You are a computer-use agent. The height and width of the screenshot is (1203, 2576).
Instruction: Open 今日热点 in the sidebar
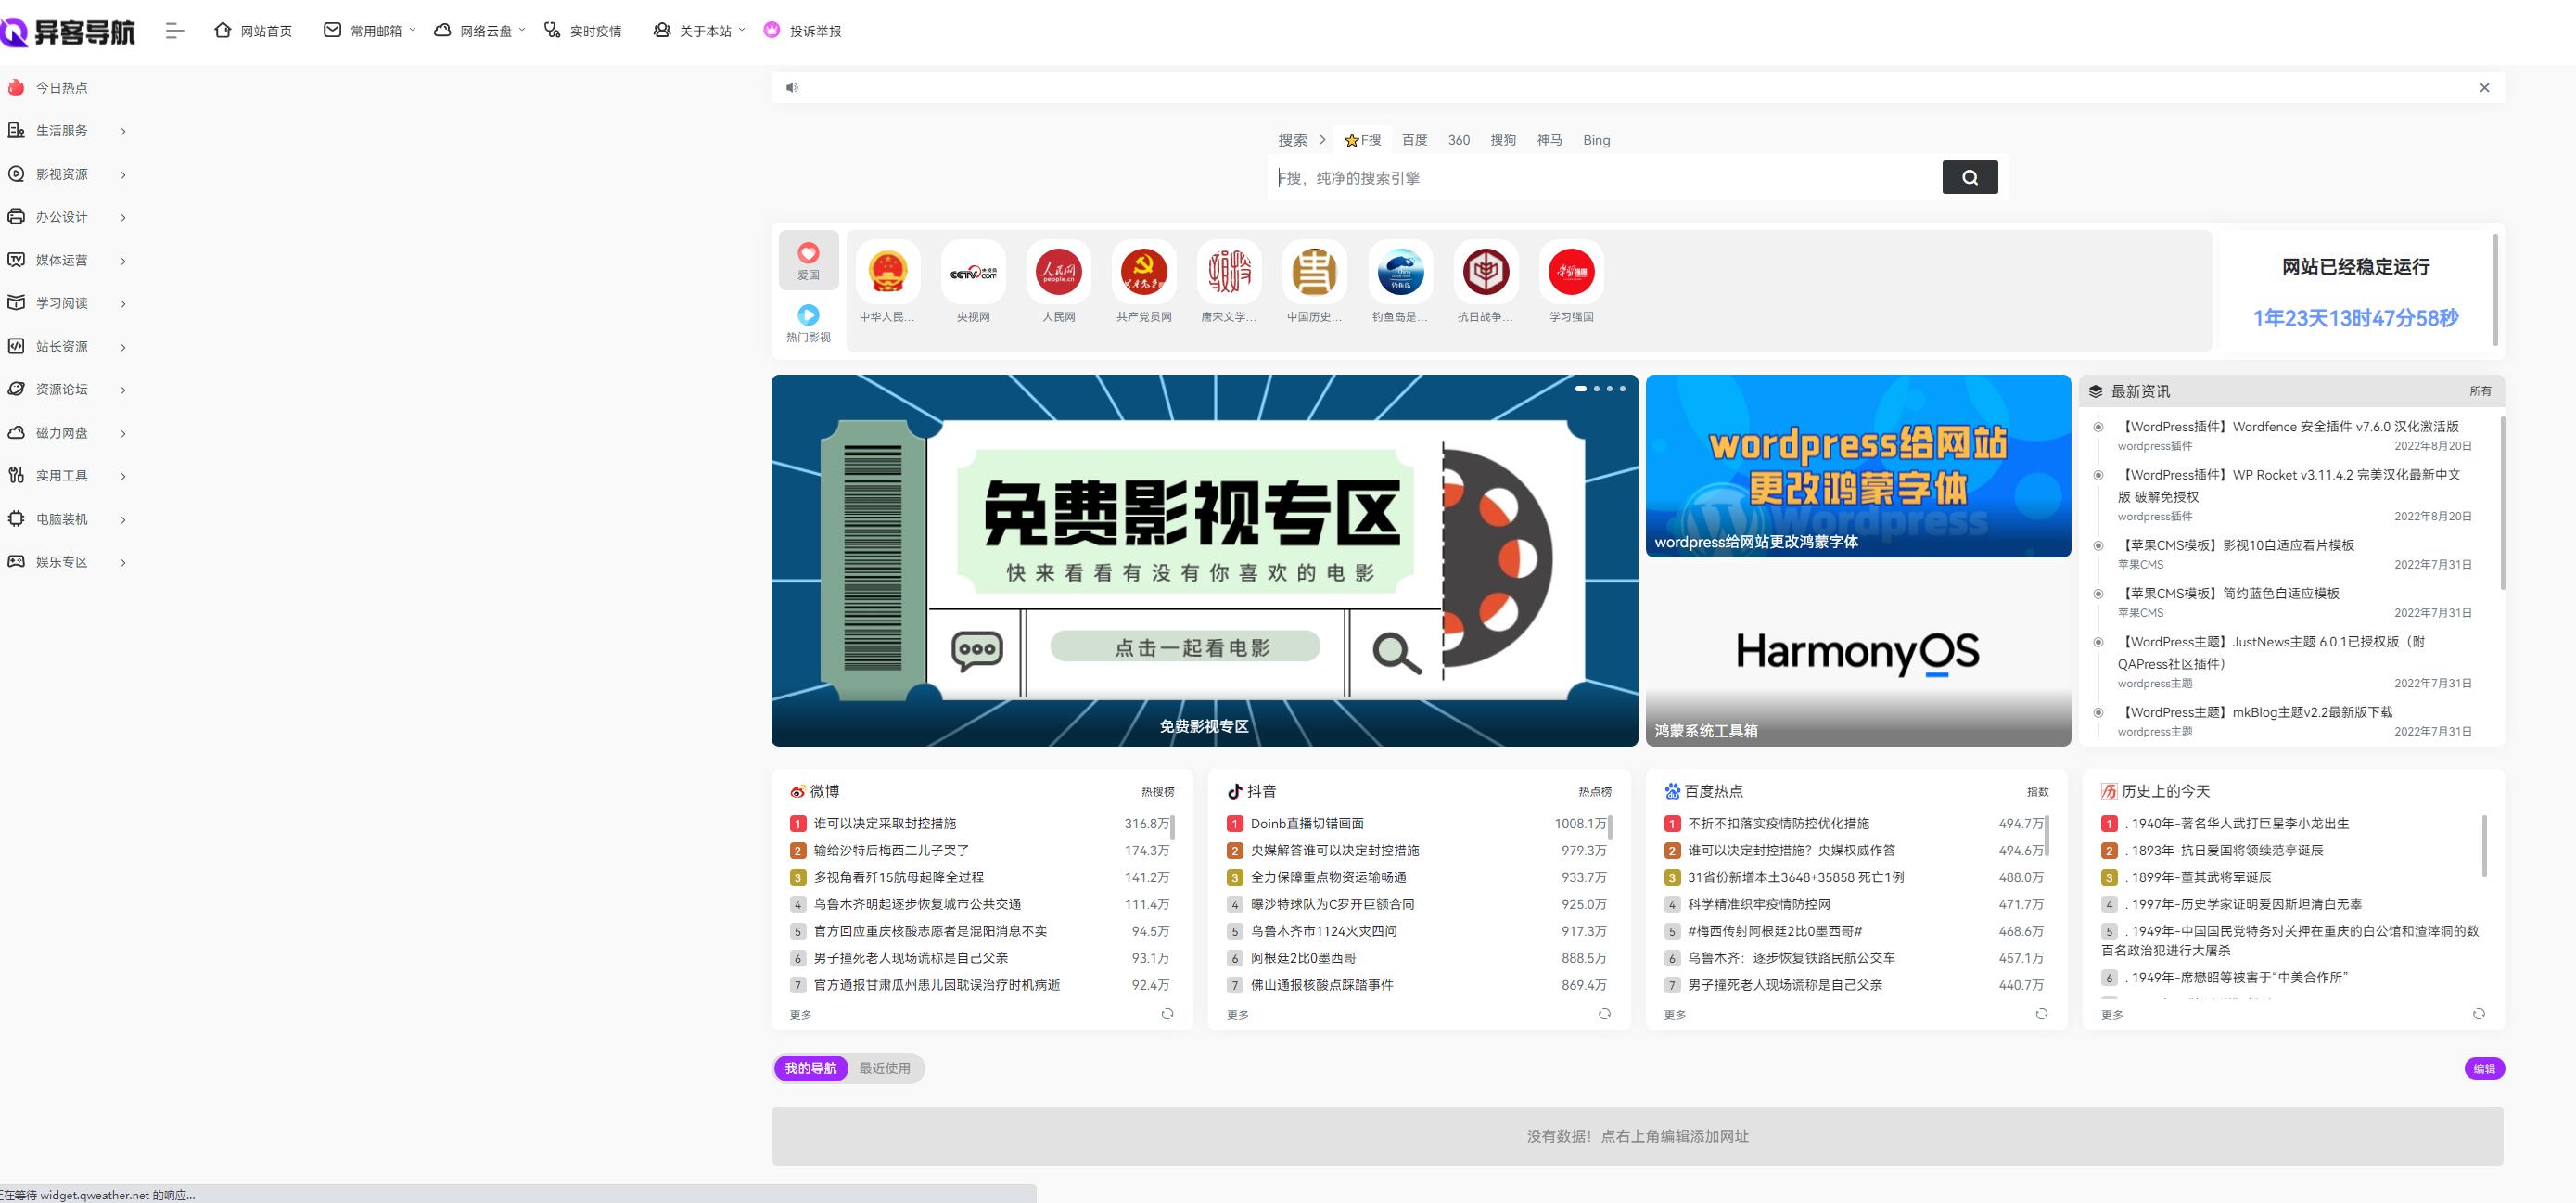47,88
